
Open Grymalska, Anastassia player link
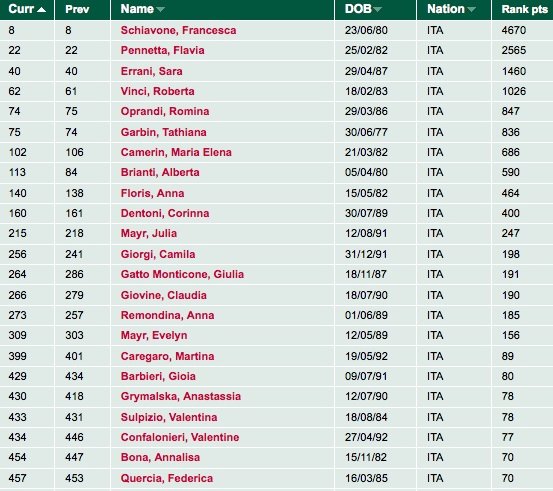pyautogui.click(x=181, y=396)
